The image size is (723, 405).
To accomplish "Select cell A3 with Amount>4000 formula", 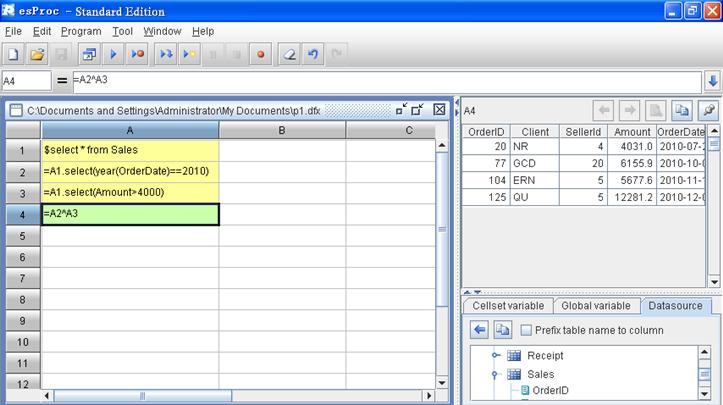I will point(130,192).
